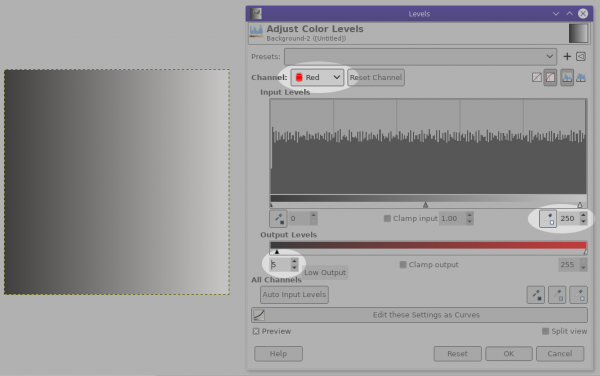Pick black point for all channels
This screenshot has width=600, height=376.
coord(536,295)
